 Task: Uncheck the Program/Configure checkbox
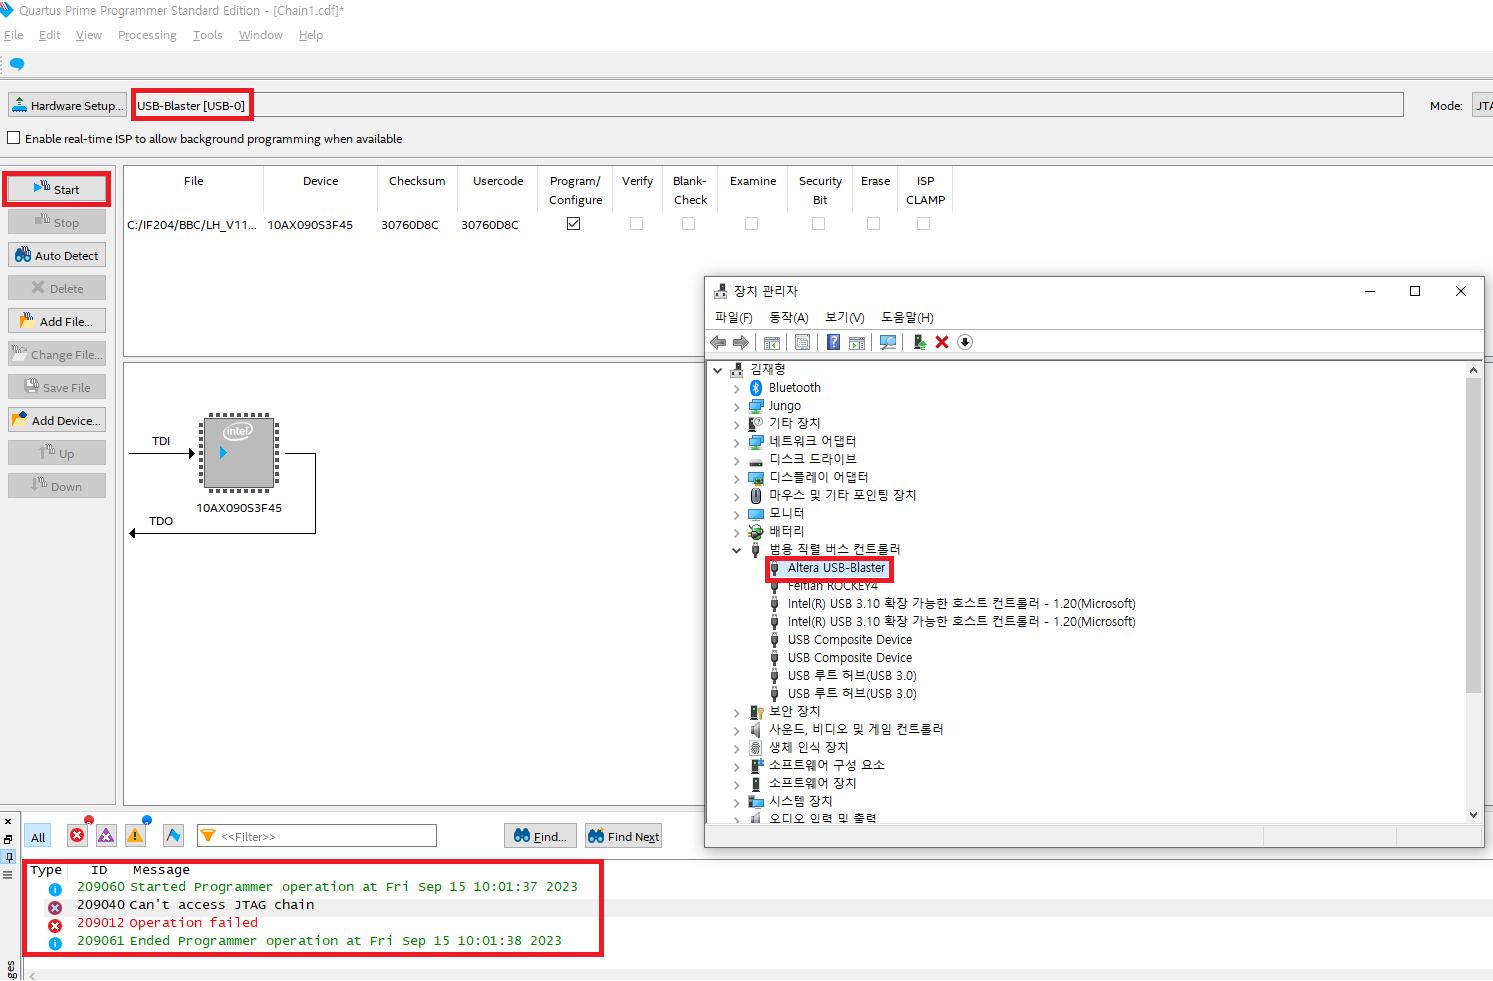(573, 224)
